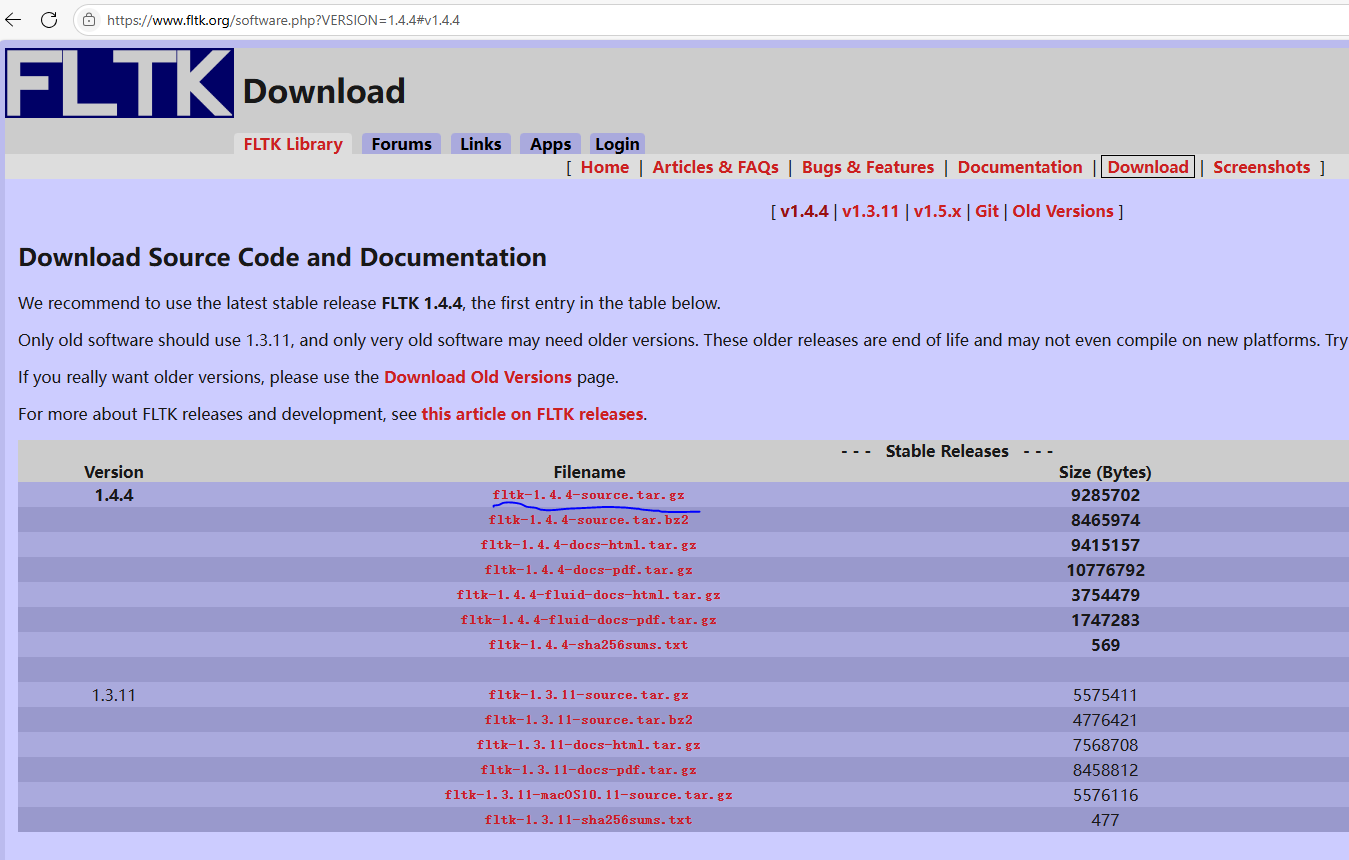Click the size value 9415157
The image size is (1349, 860).
click(1105, 545)
